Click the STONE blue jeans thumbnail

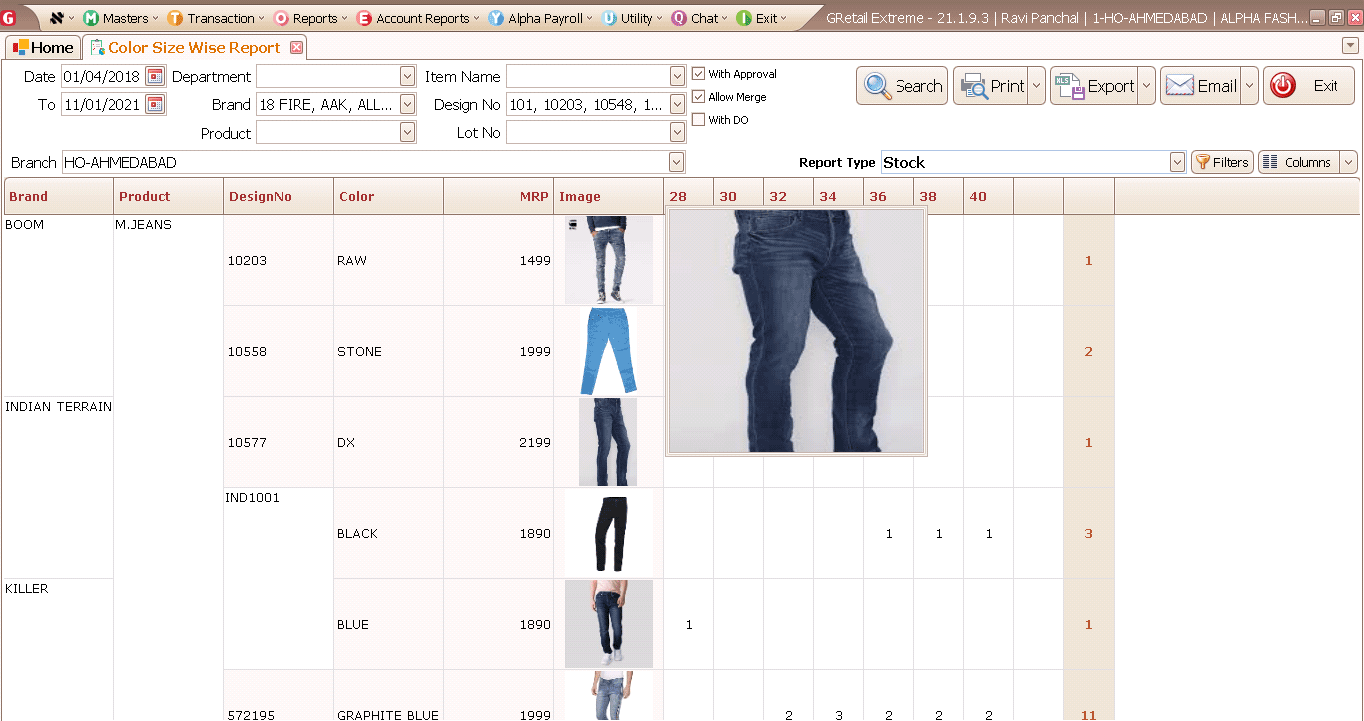coord(608,351)
